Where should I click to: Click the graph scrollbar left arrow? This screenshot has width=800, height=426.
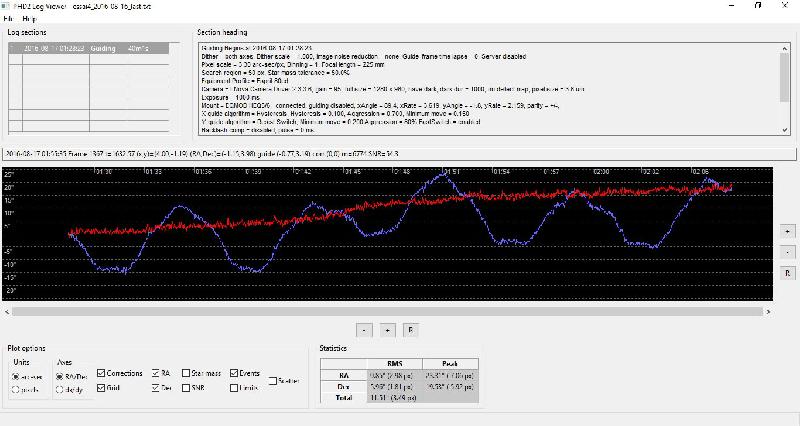click(7, 311)
